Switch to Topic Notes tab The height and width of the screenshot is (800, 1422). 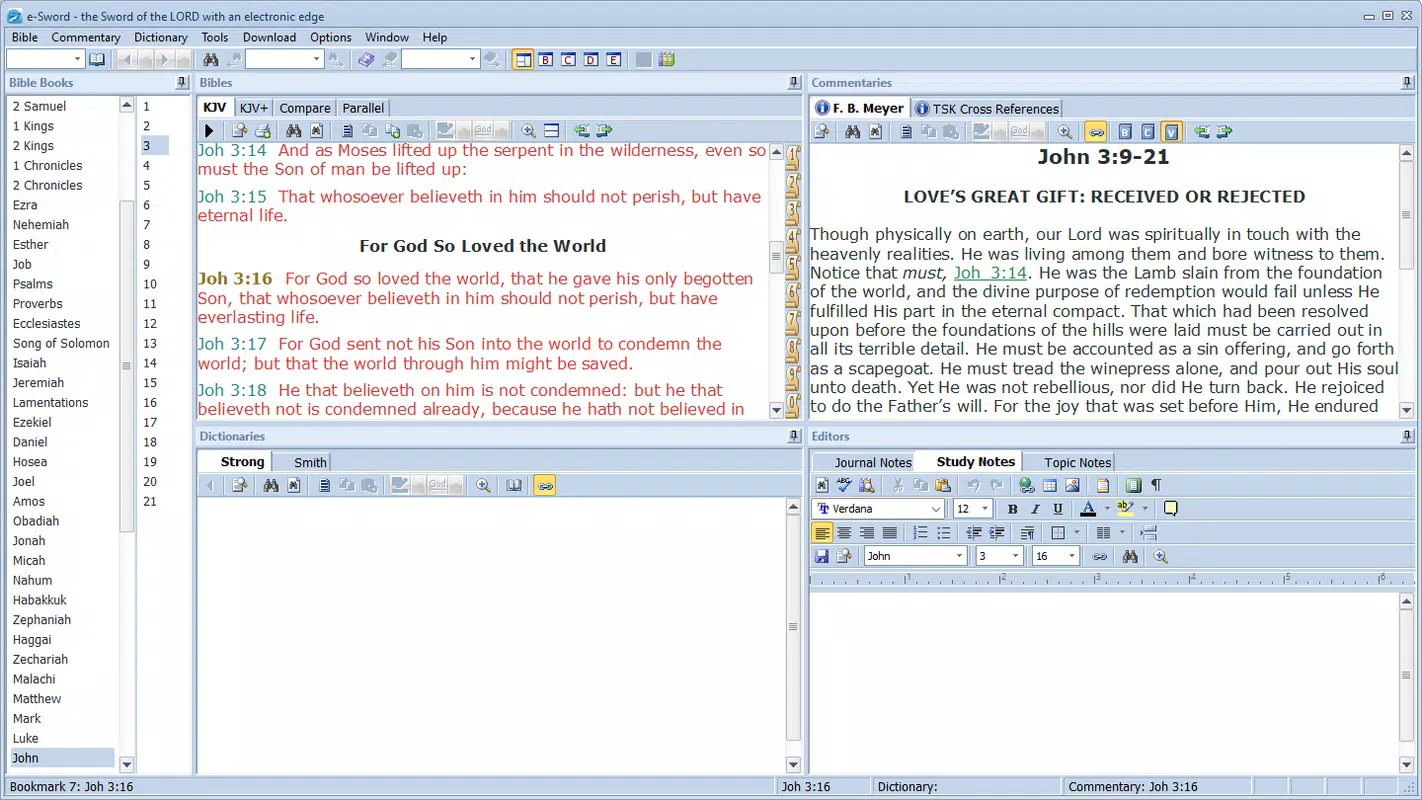tap(1077, 462)
